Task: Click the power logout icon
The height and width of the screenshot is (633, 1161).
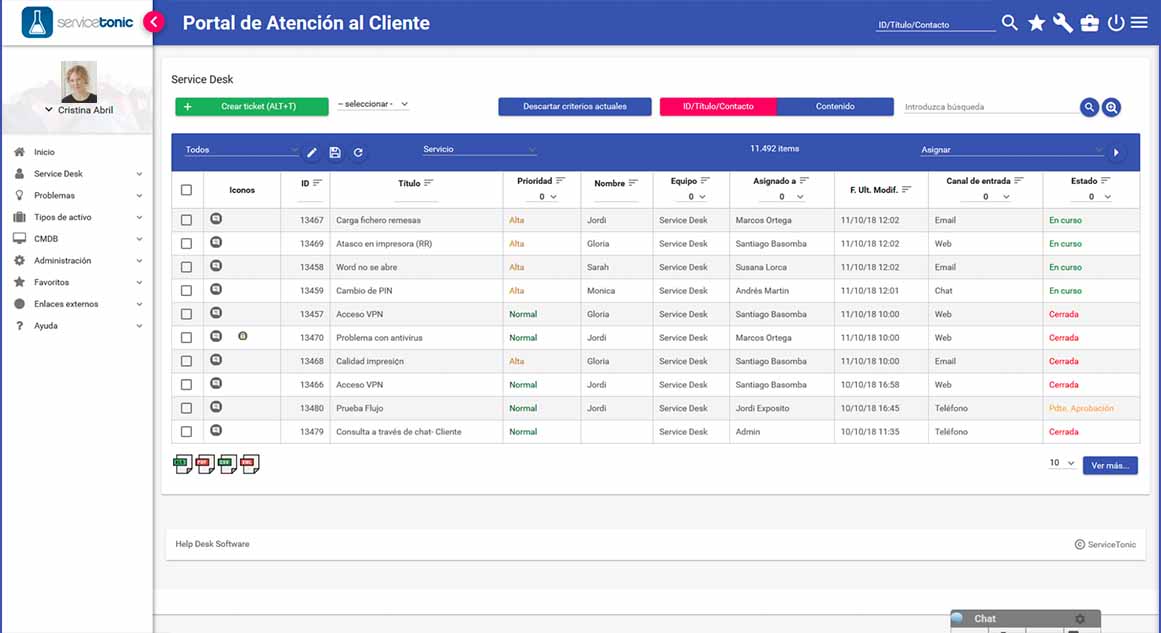Action: tap(1116, 23)
